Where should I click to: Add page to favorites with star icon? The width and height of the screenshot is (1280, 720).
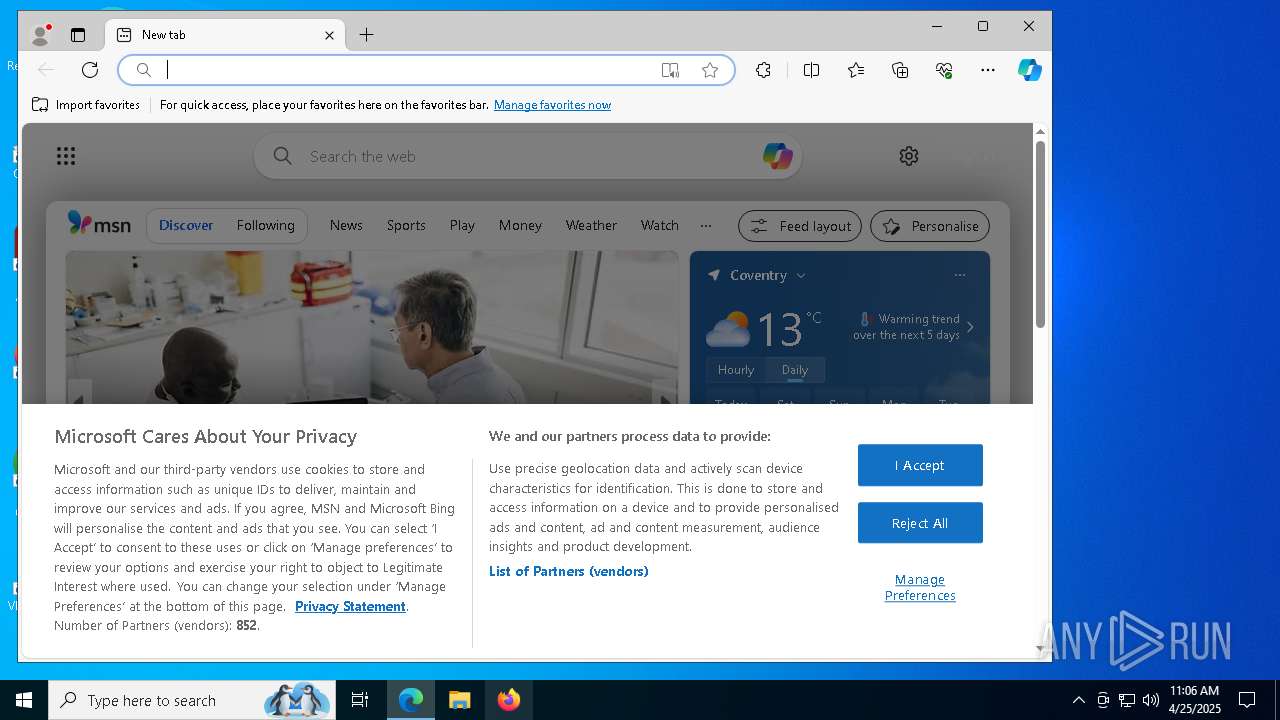coord(710,70)
